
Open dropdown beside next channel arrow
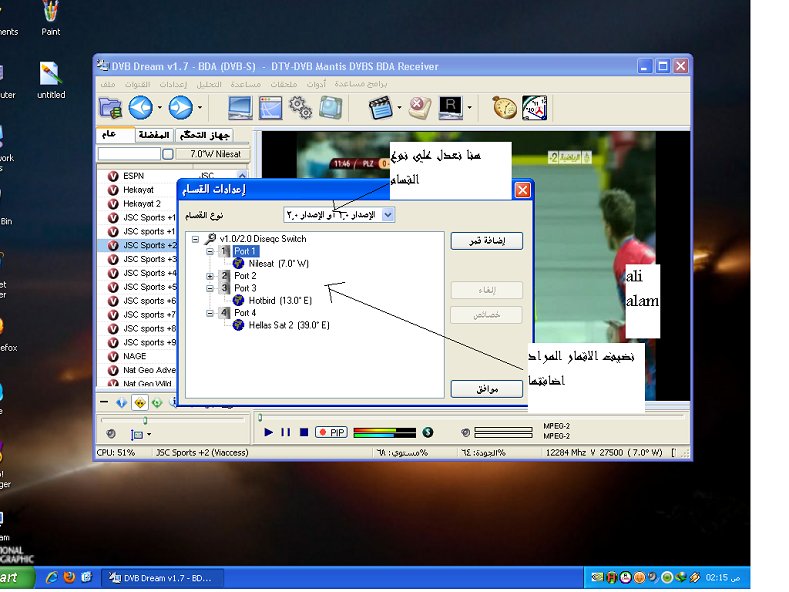[x=199, y=108]
